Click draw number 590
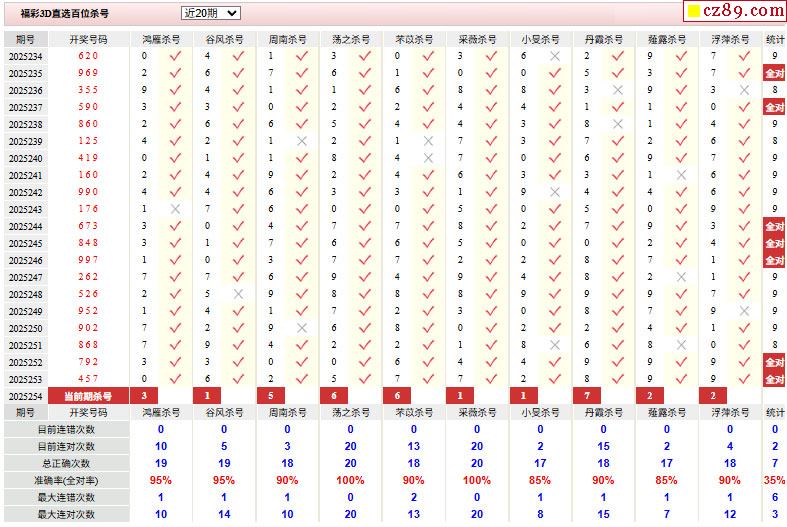The width and height of the screenshot is (787, 527). (88, 107)
